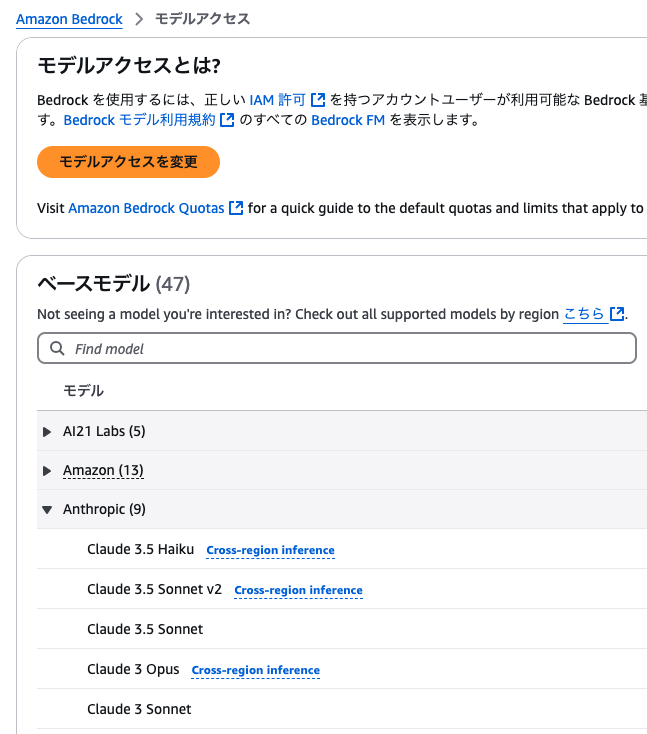This screenshot has width=647, height=734.
Task: Open the Bedrock モデル利用規約 link
Action: click(139, 120)
